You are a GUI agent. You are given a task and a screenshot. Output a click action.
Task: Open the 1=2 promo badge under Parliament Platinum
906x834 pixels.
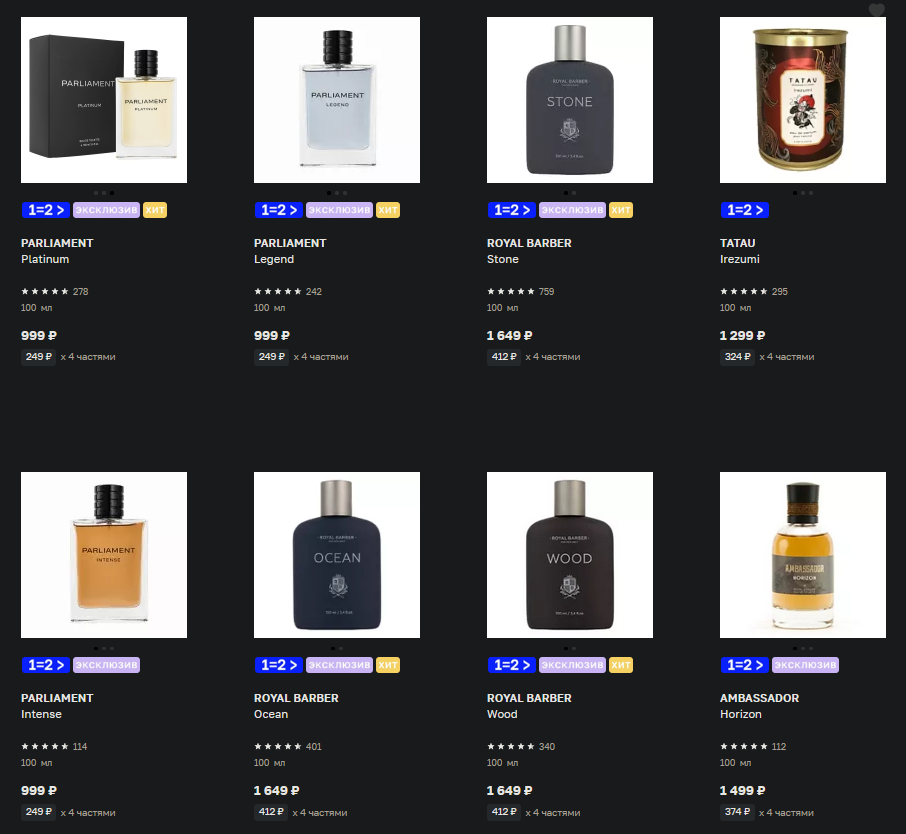46,210
